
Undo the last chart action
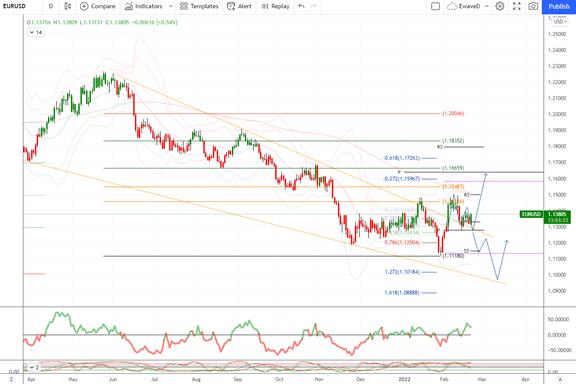(x=302, y=6)
